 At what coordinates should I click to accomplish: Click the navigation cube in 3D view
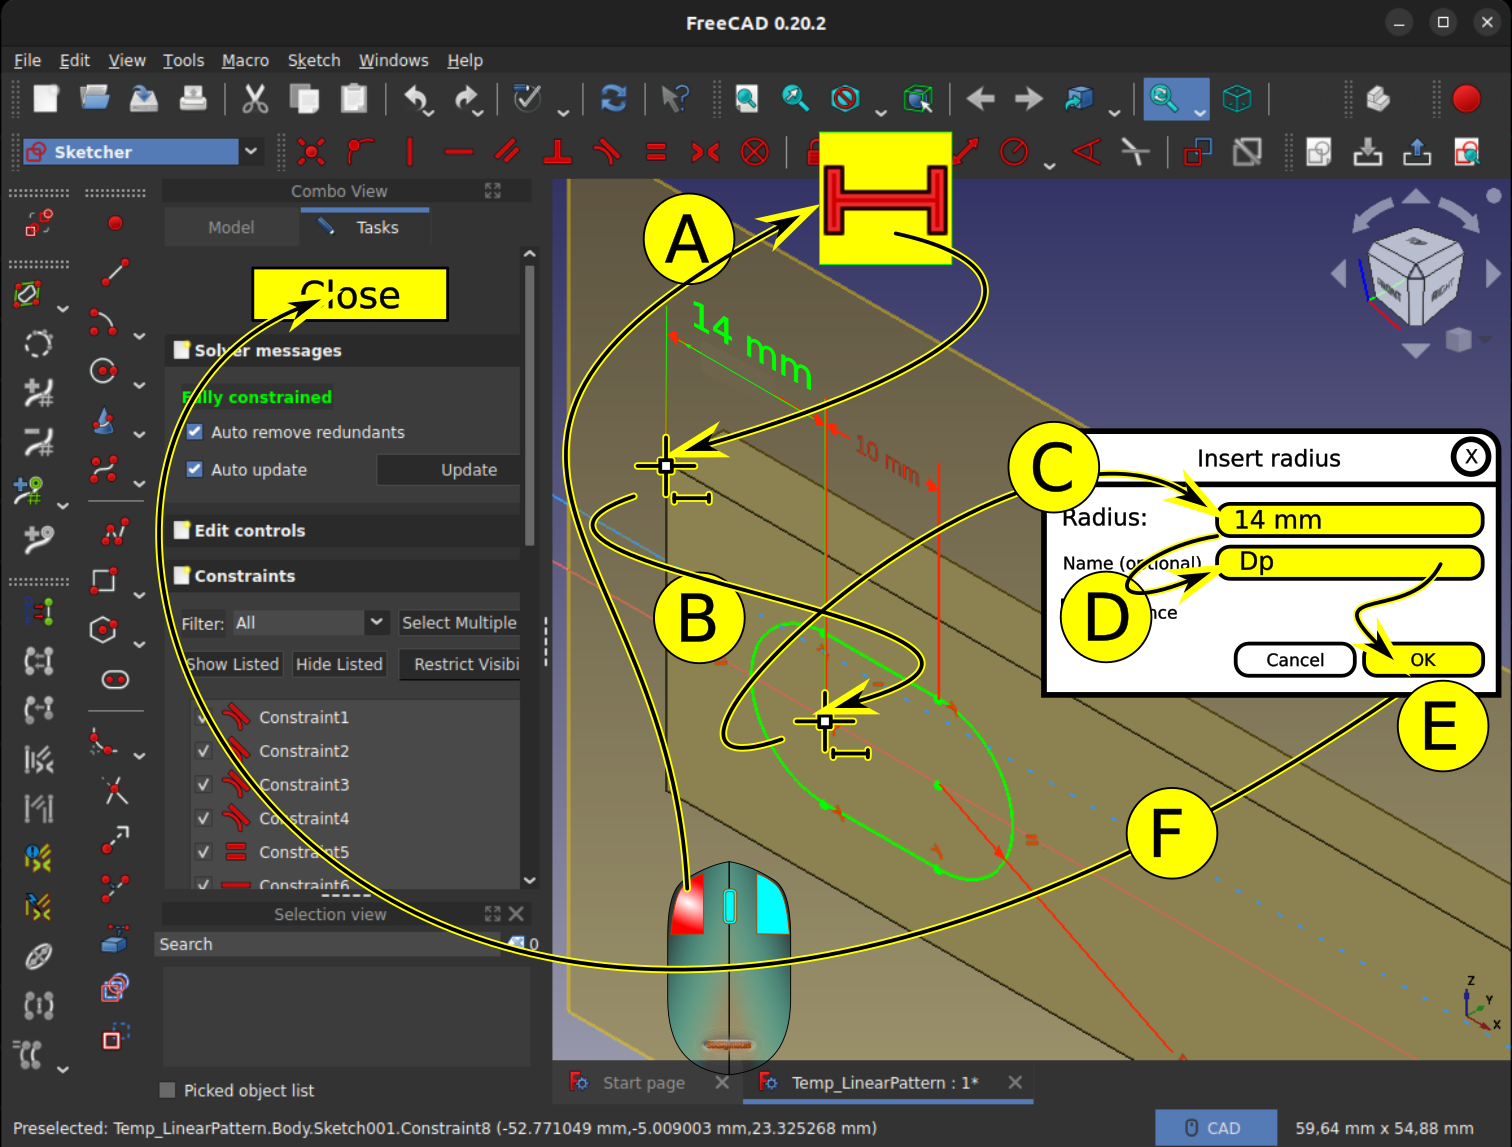[x=1415, y=275]
